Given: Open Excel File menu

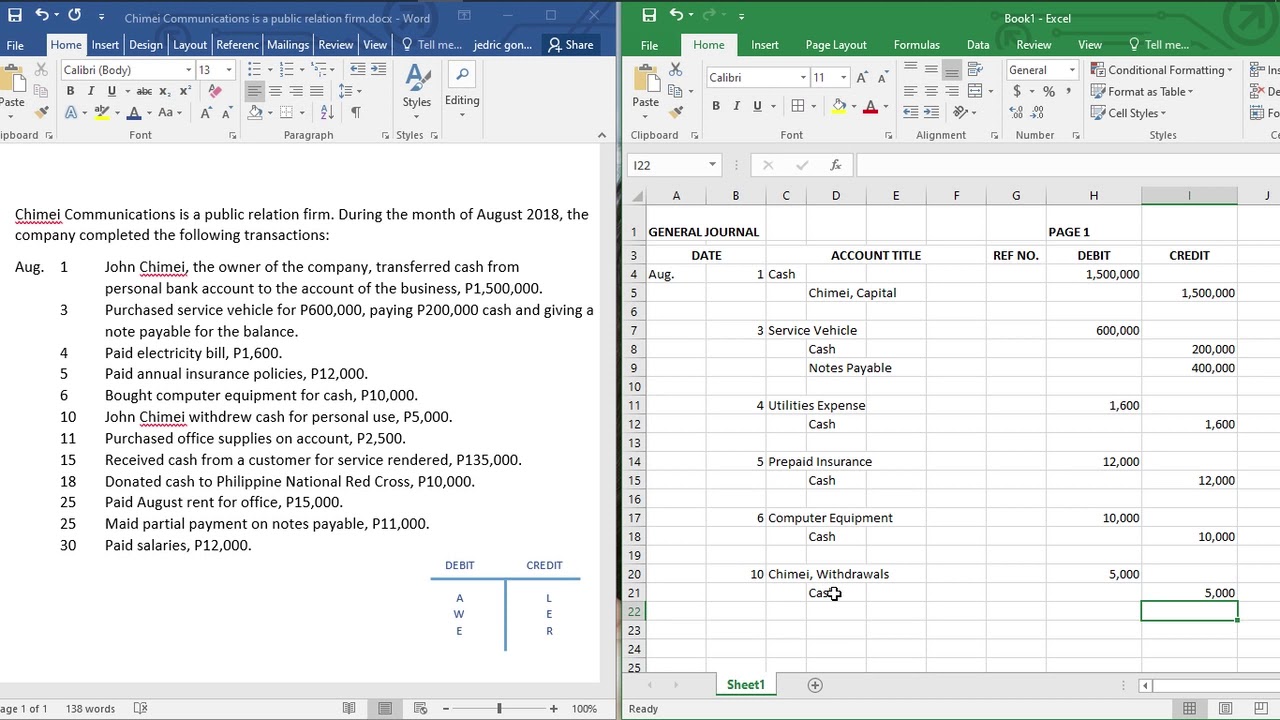Looking at the screenshot, I should 649,45.
